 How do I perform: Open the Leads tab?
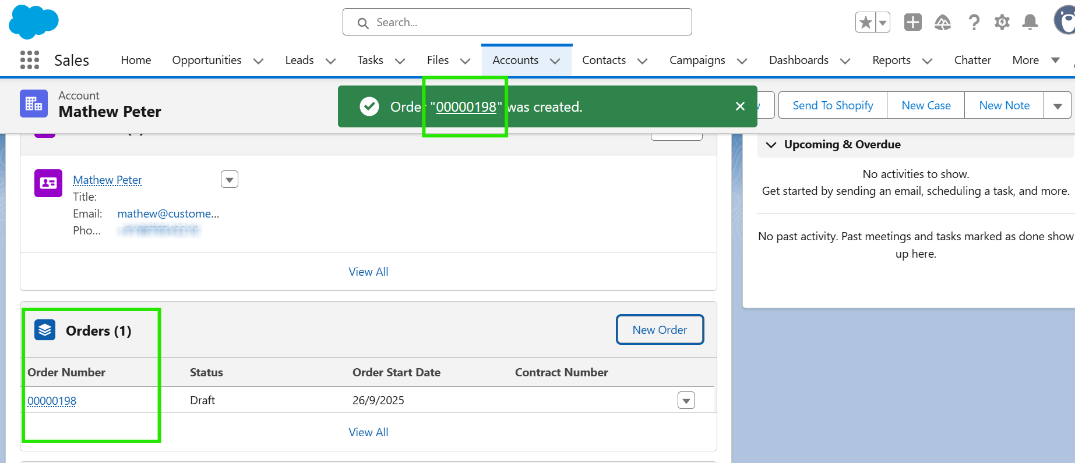pyautogui.click(x=299, y=60)
